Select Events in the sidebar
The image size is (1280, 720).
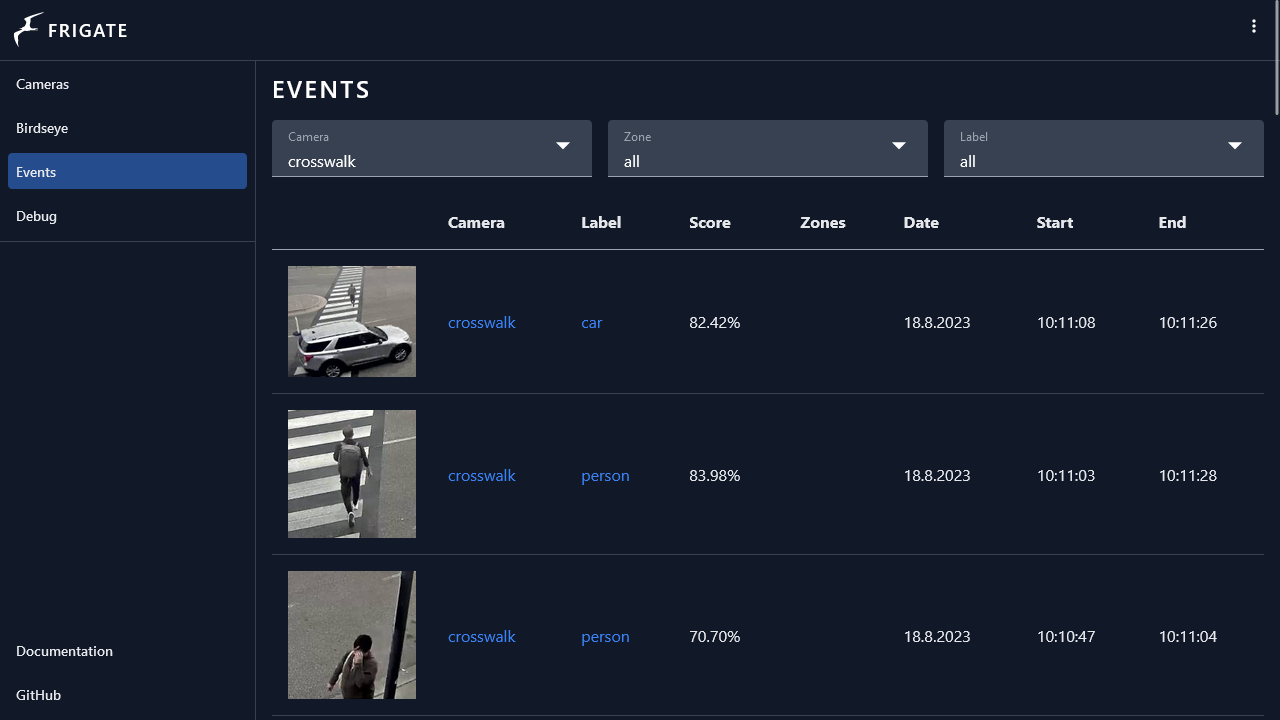point(127,172)
